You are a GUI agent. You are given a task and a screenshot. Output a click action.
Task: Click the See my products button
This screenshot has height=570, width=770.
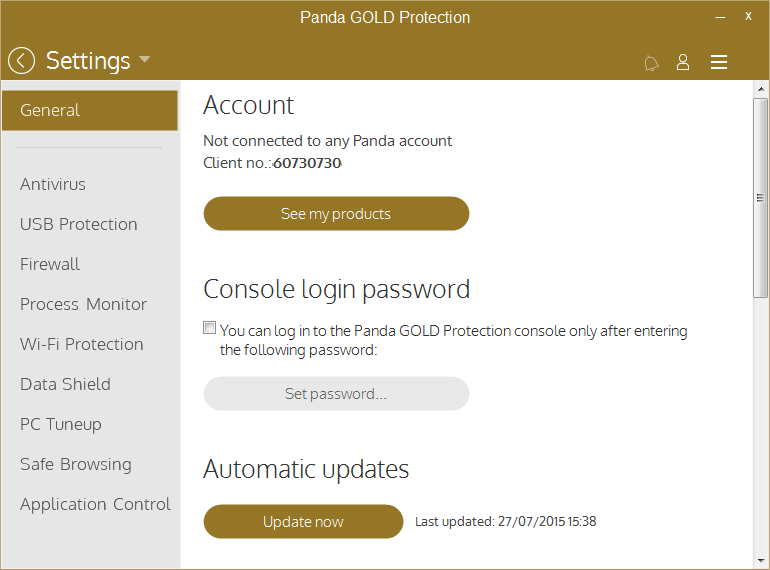(336, 214)
